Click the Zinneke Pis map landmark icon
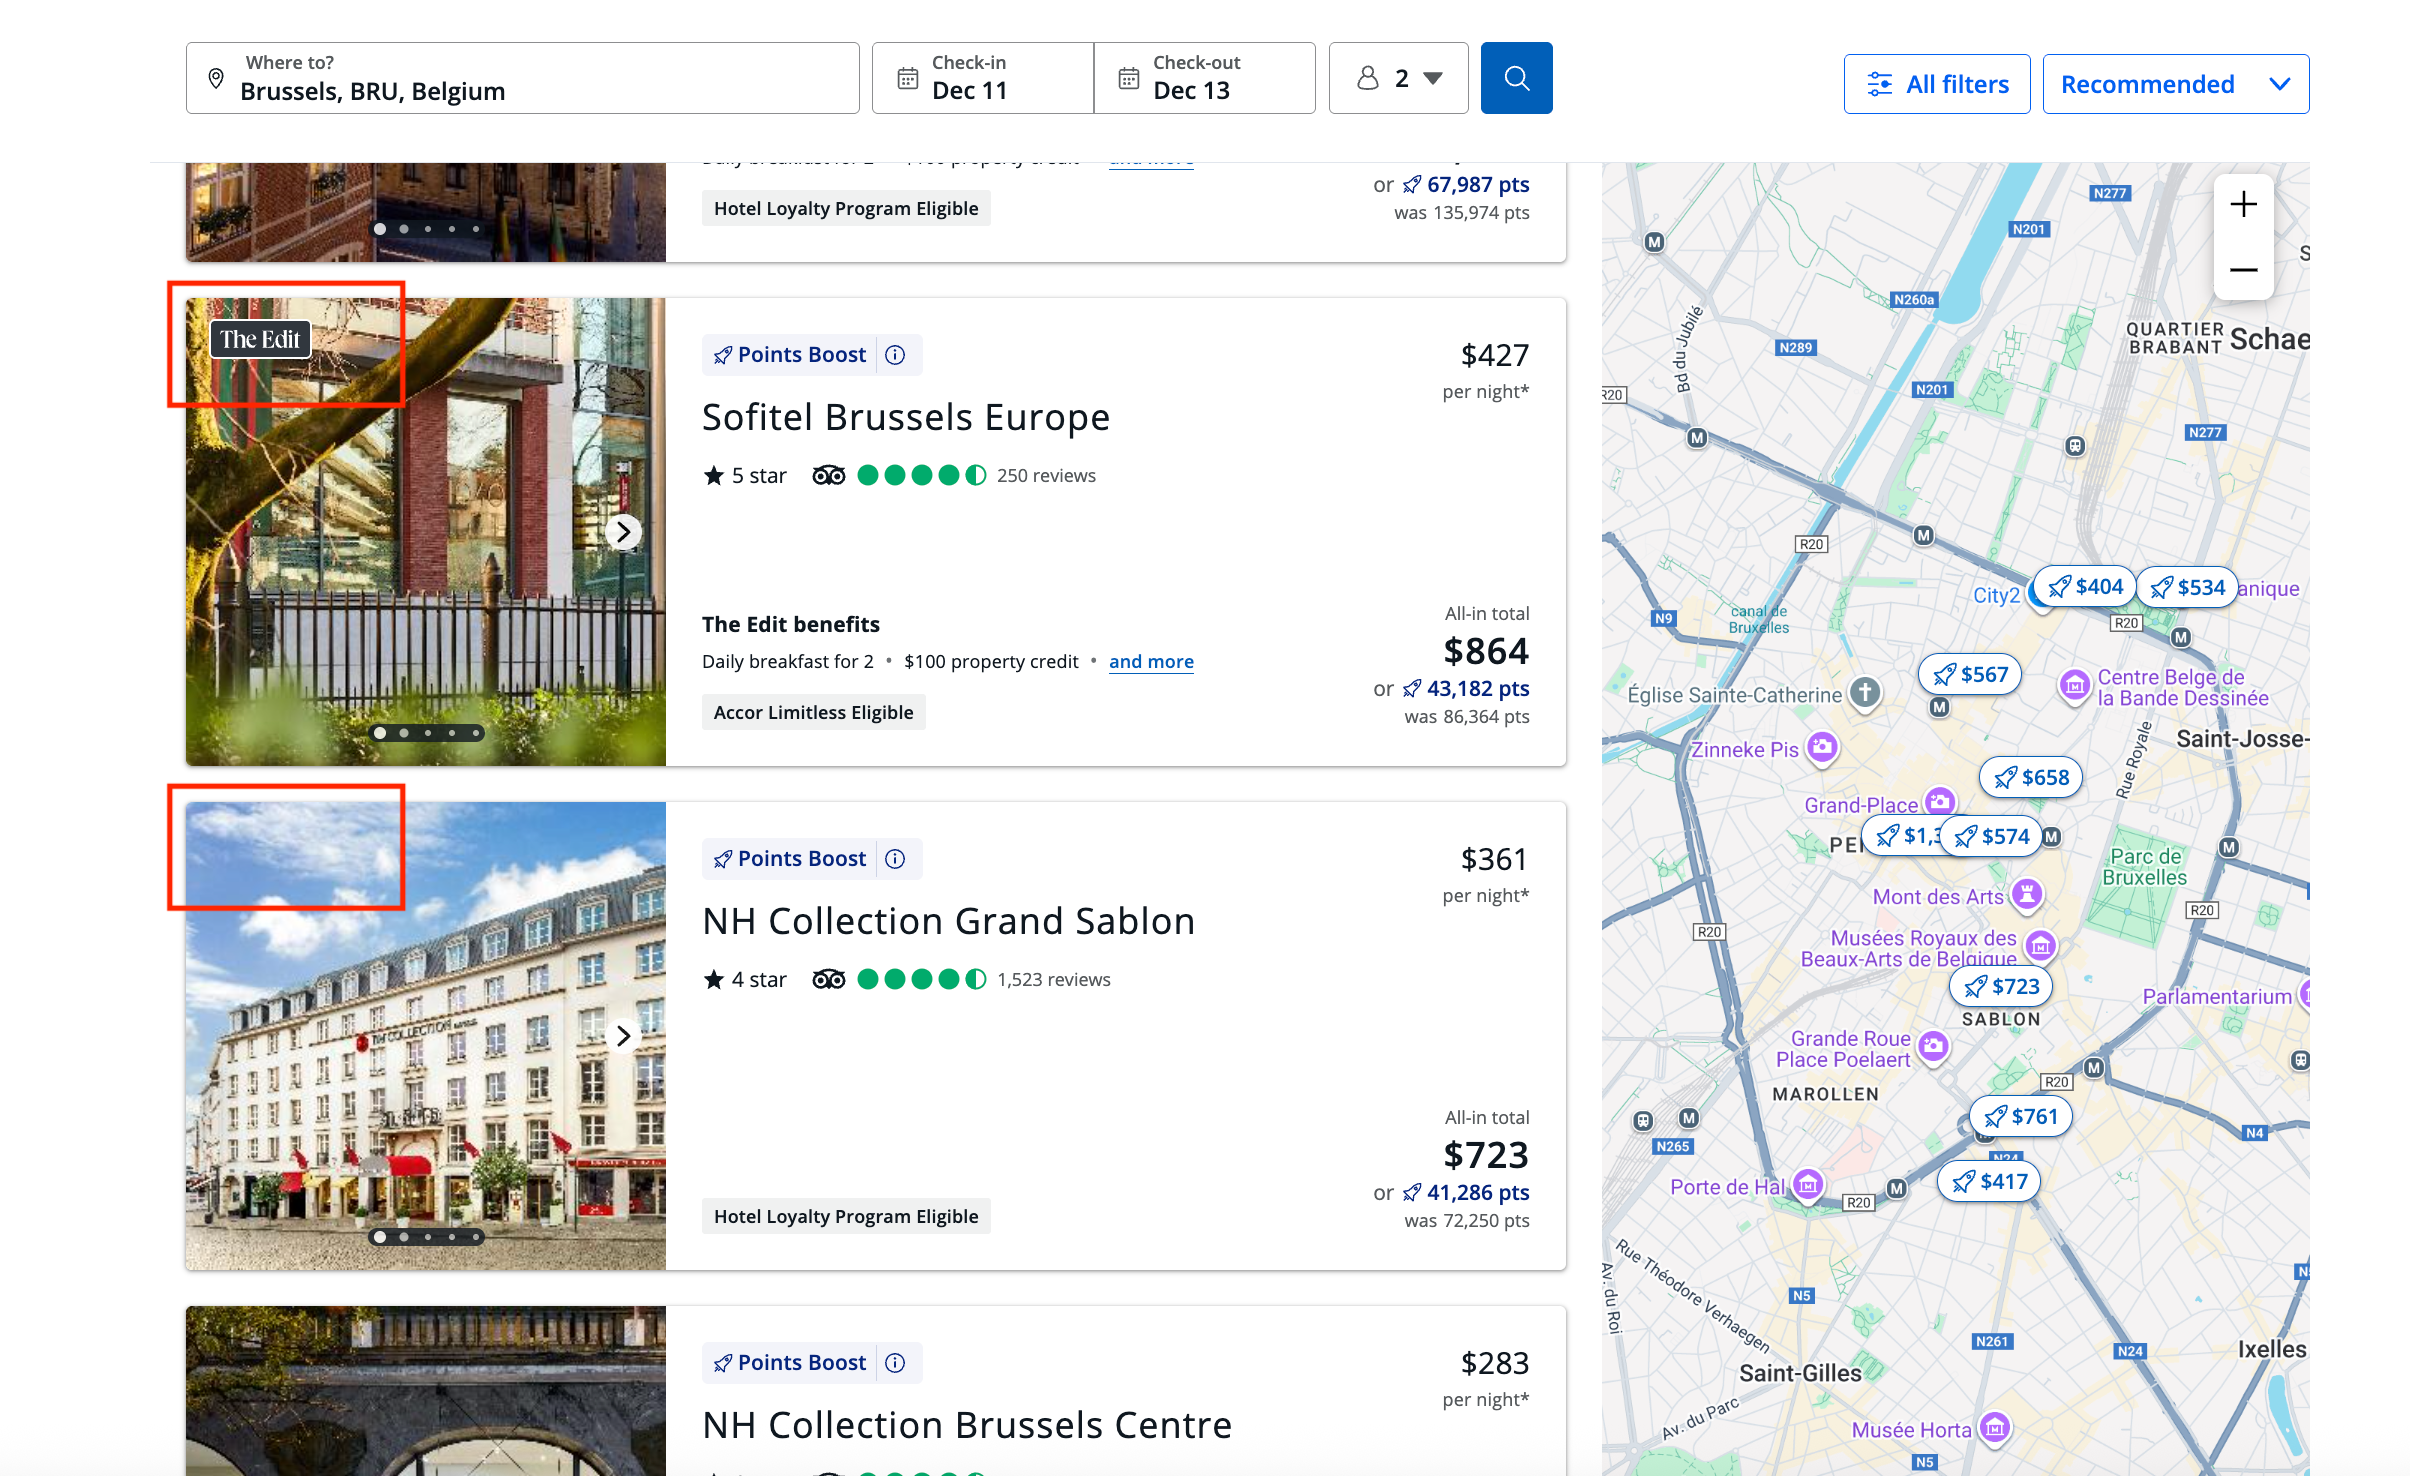Image resolution: width=2410 pixels, height=1476 pixels. 1822,747
